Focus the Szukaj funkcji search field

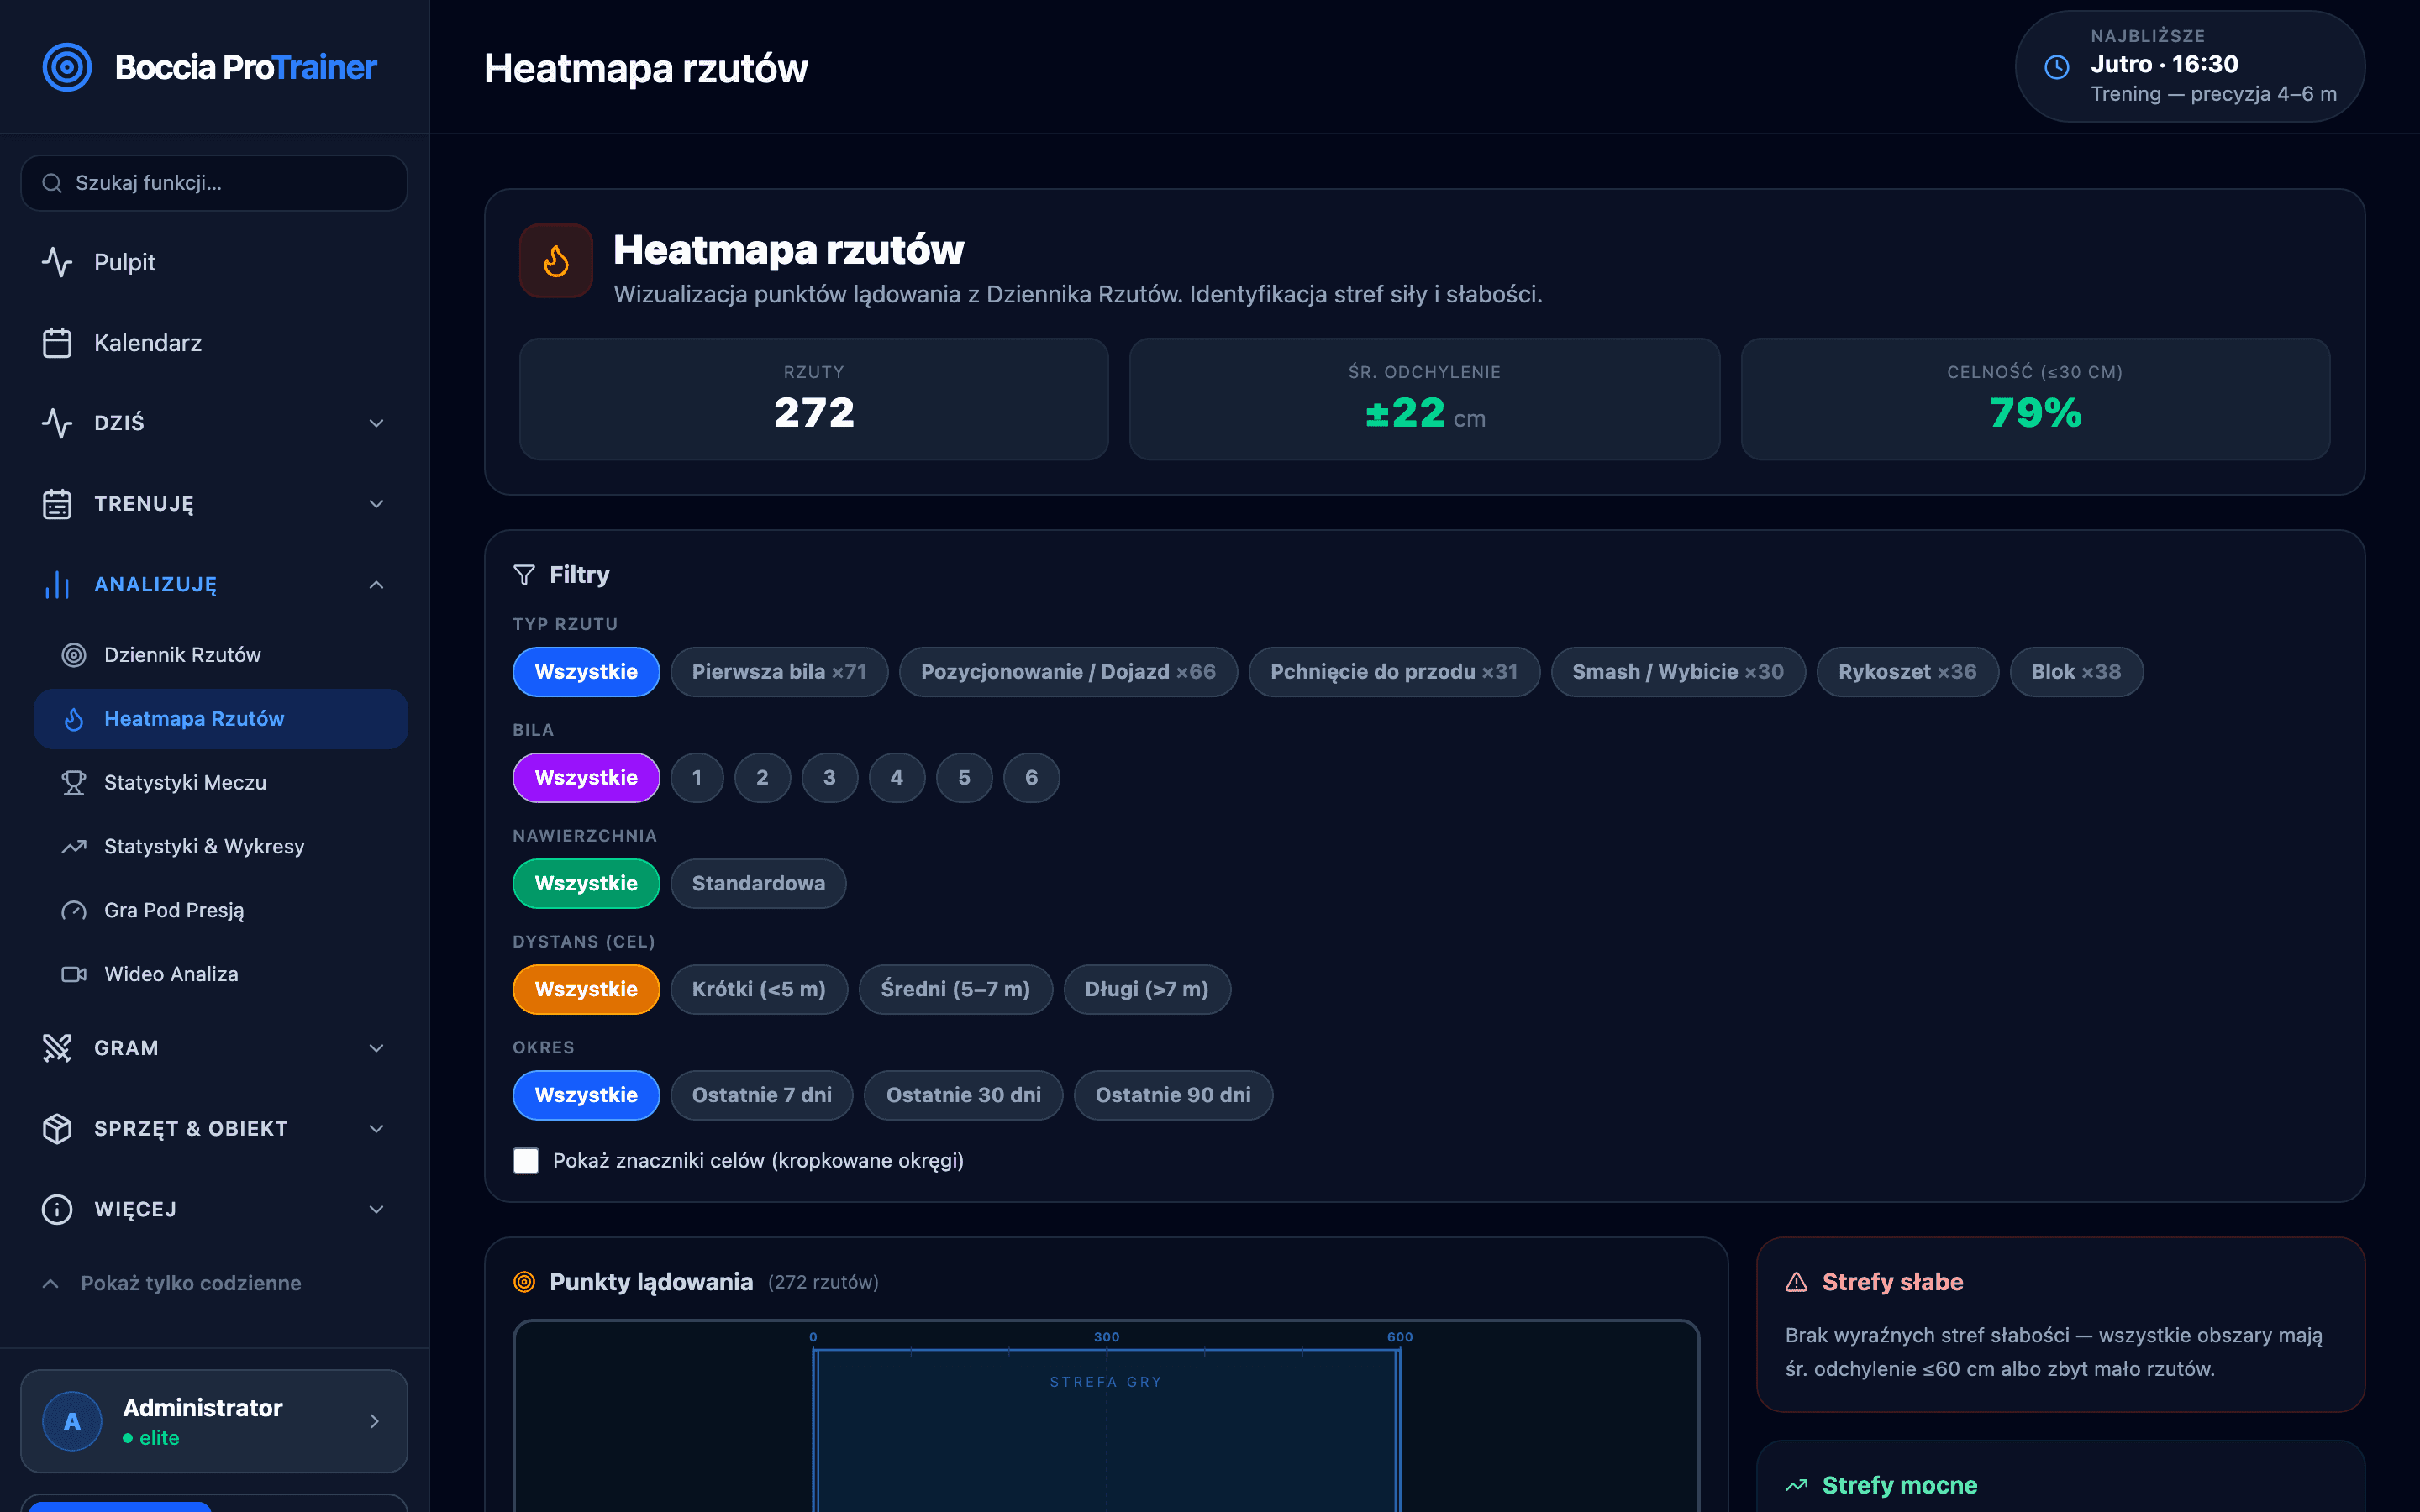point(214,183)
